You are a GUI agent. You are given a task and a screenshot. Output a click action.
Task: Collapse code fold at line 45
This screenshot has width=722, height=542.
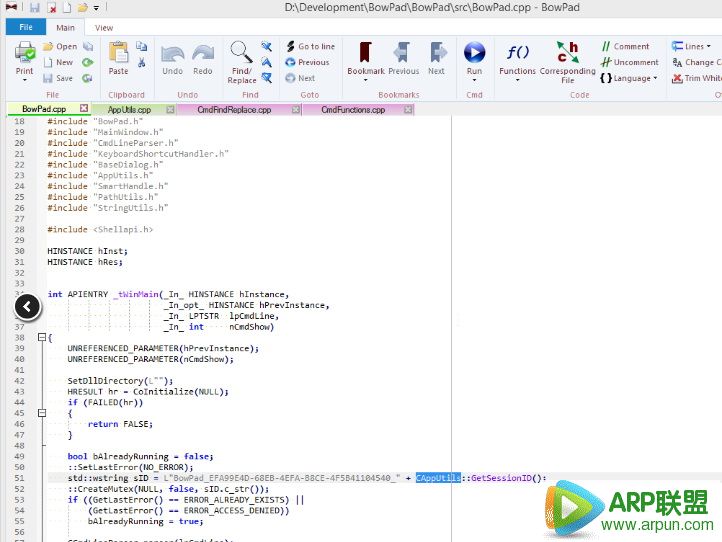(42, 413)
